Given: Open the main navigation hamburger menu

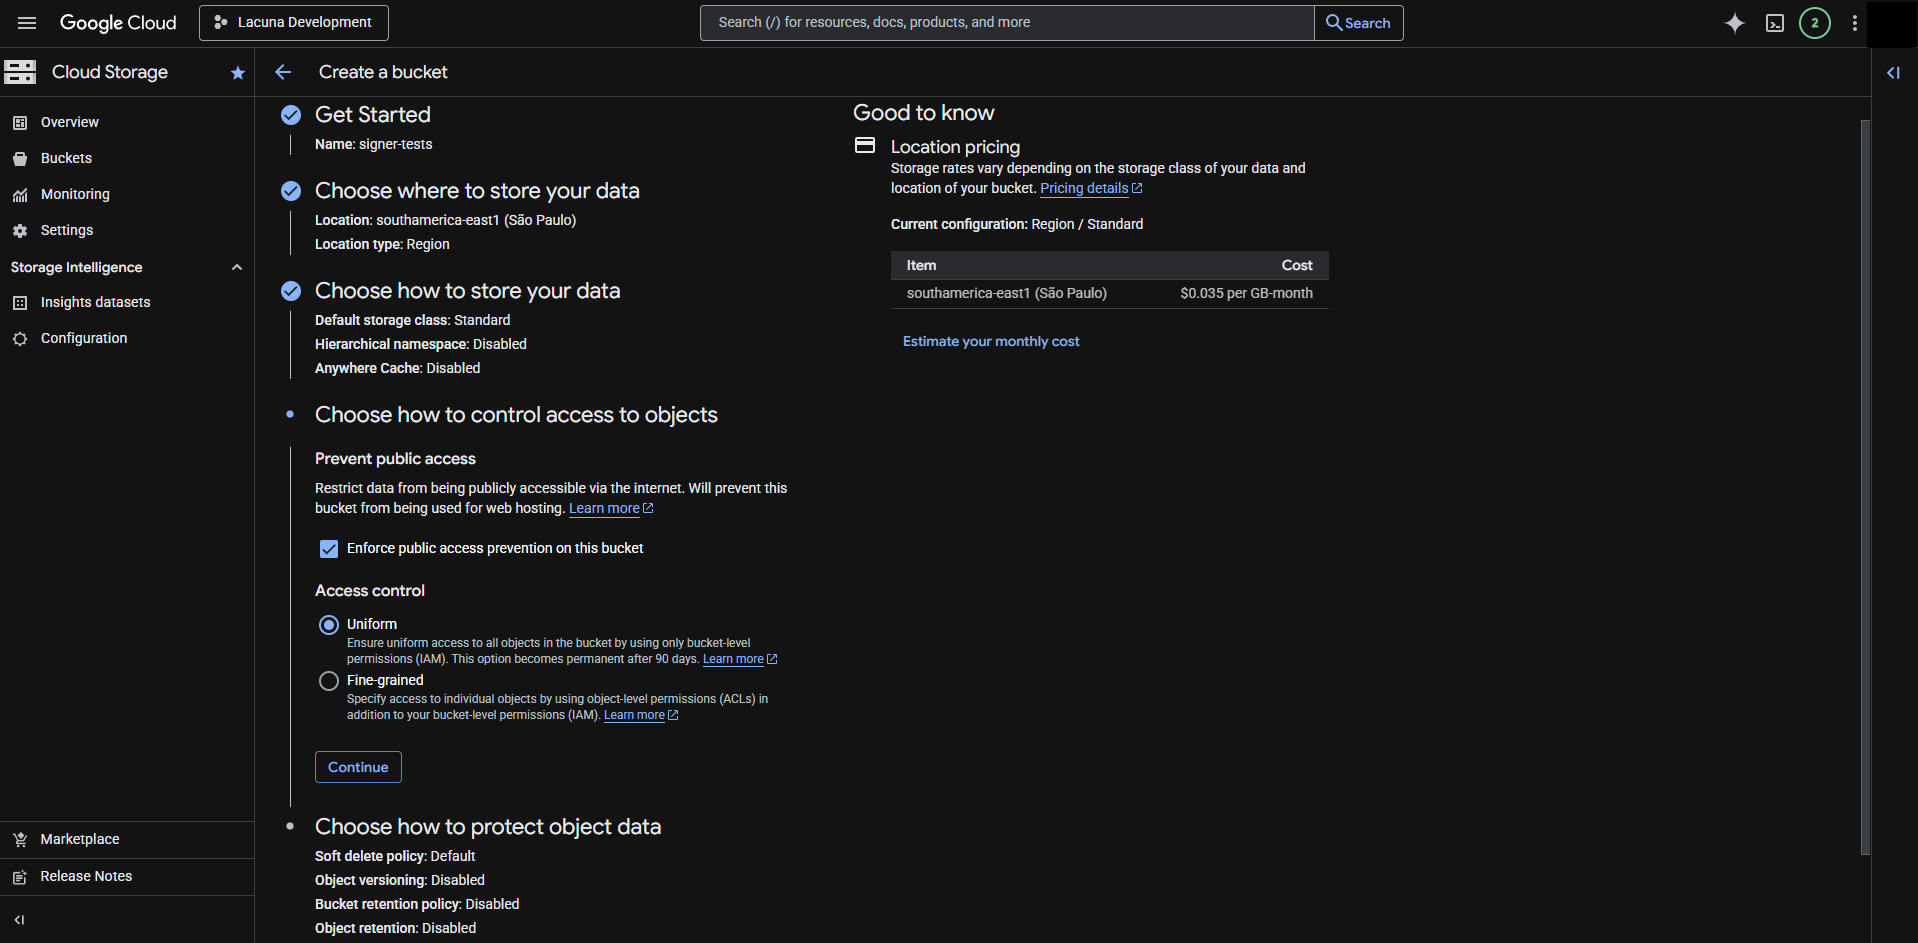Looking at the screenshot, I should (27, 23).
